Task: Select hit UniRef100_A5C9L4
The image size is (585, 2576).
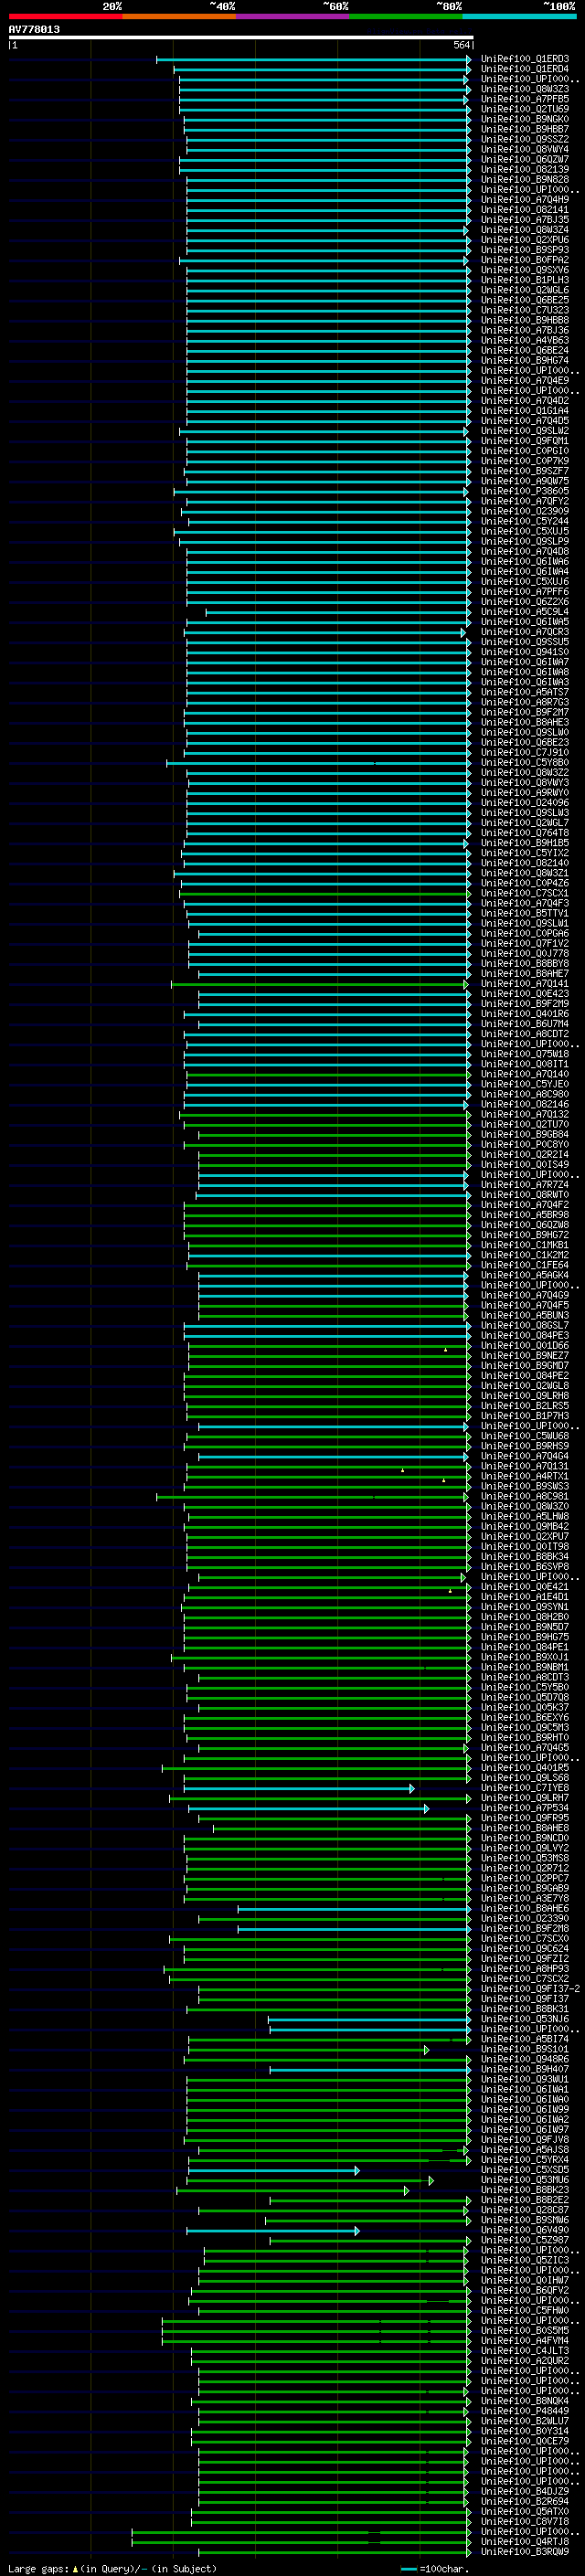Action: (x=525, y=612)
